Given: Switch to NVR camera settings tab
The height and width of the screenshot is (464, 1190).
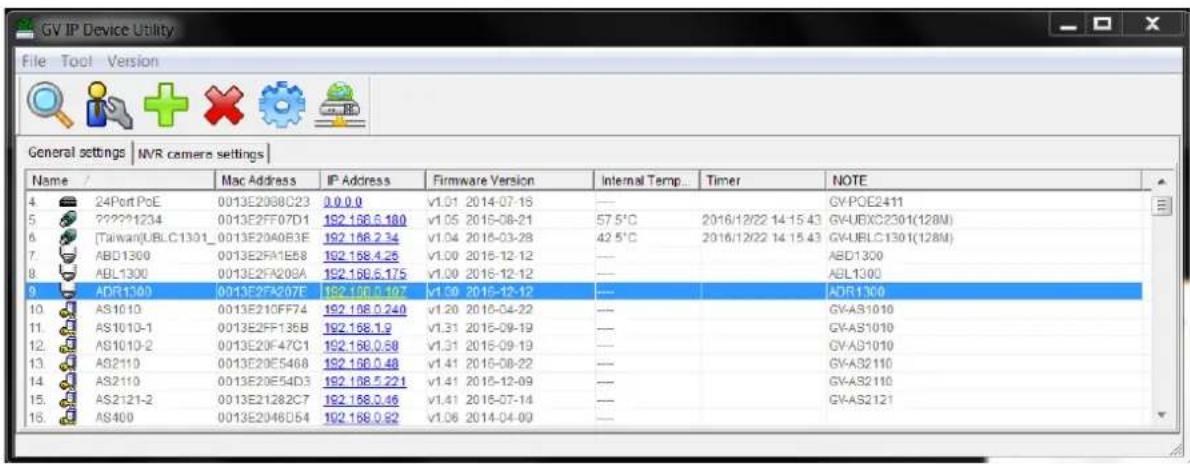Looking at the screenshot, I should [x=202, y=154].
